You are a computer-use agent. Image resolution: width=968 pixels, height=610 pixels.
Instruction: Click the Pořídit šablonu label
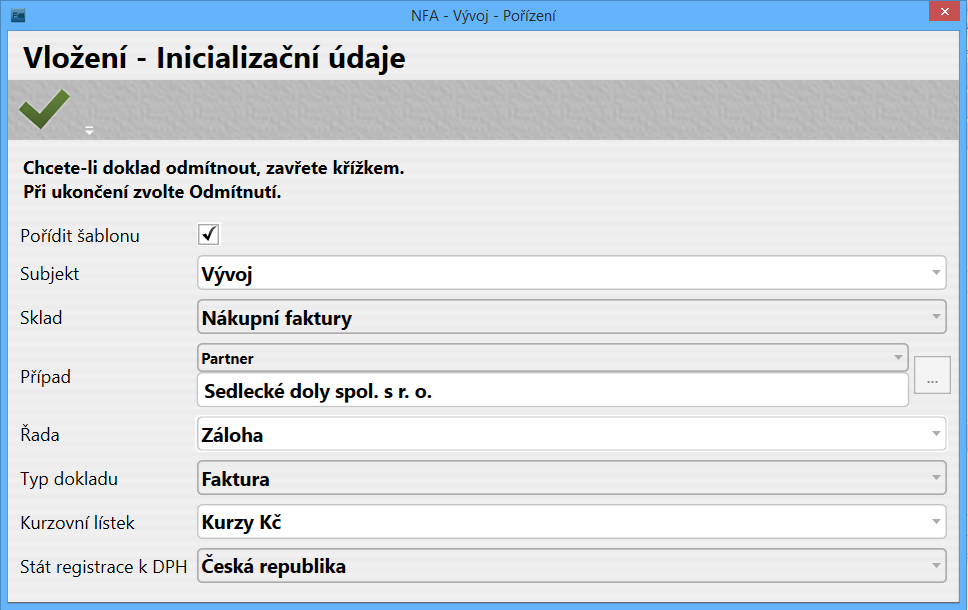pos(80,236)
